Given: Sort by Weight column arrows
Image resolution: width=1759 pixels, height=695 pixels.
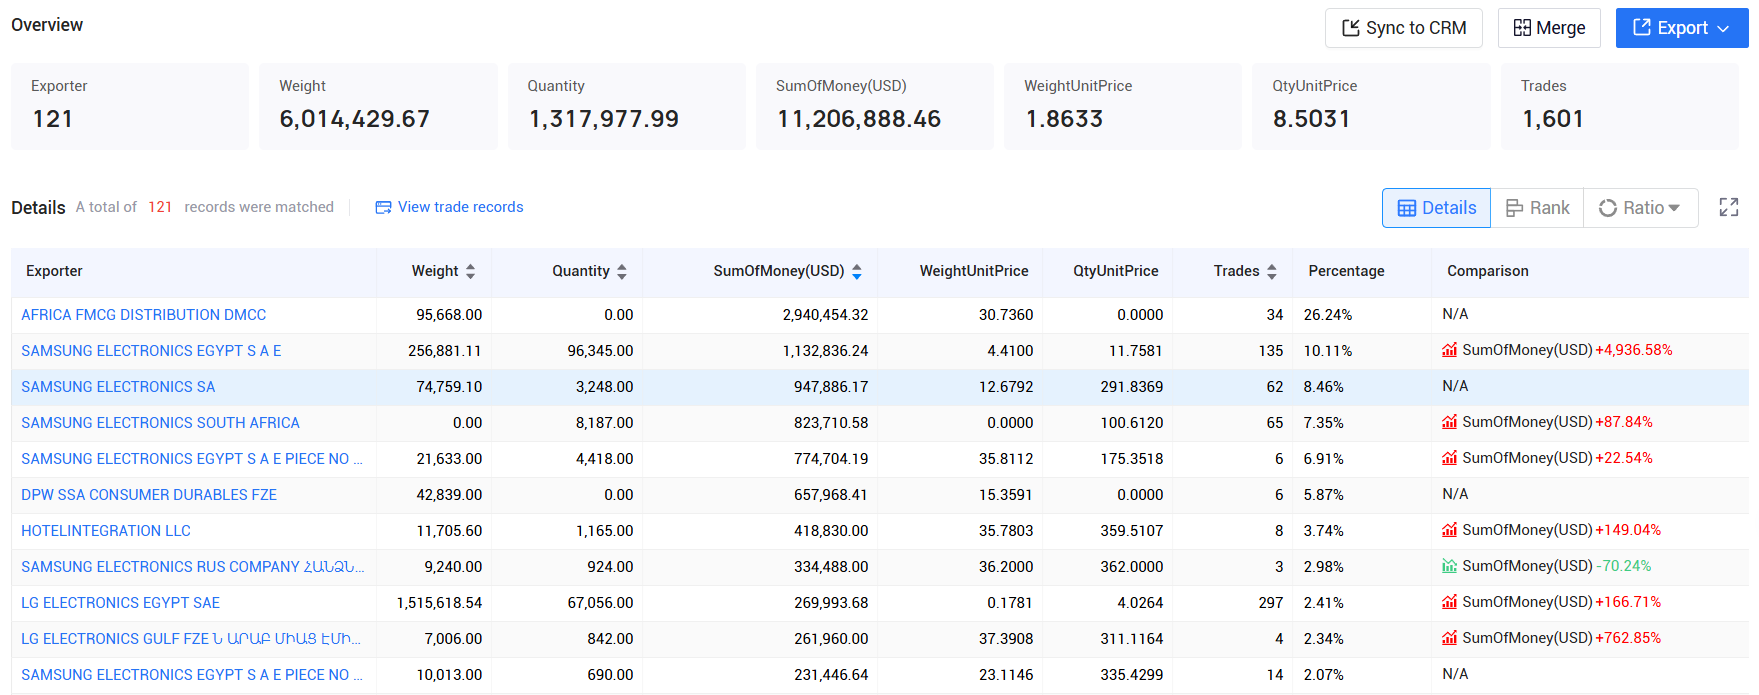Looking at the screenshot, I should [x=470, y=271].
